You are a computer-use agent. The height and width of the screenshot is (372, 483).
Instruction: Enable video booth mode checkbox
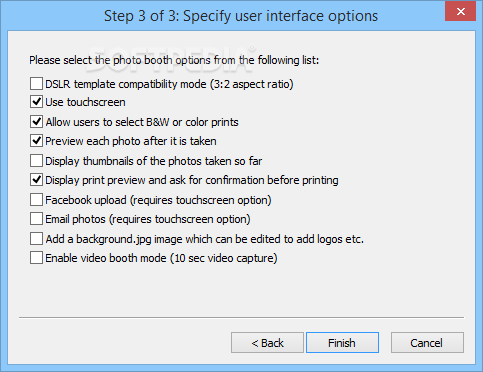tap(36, 258)
